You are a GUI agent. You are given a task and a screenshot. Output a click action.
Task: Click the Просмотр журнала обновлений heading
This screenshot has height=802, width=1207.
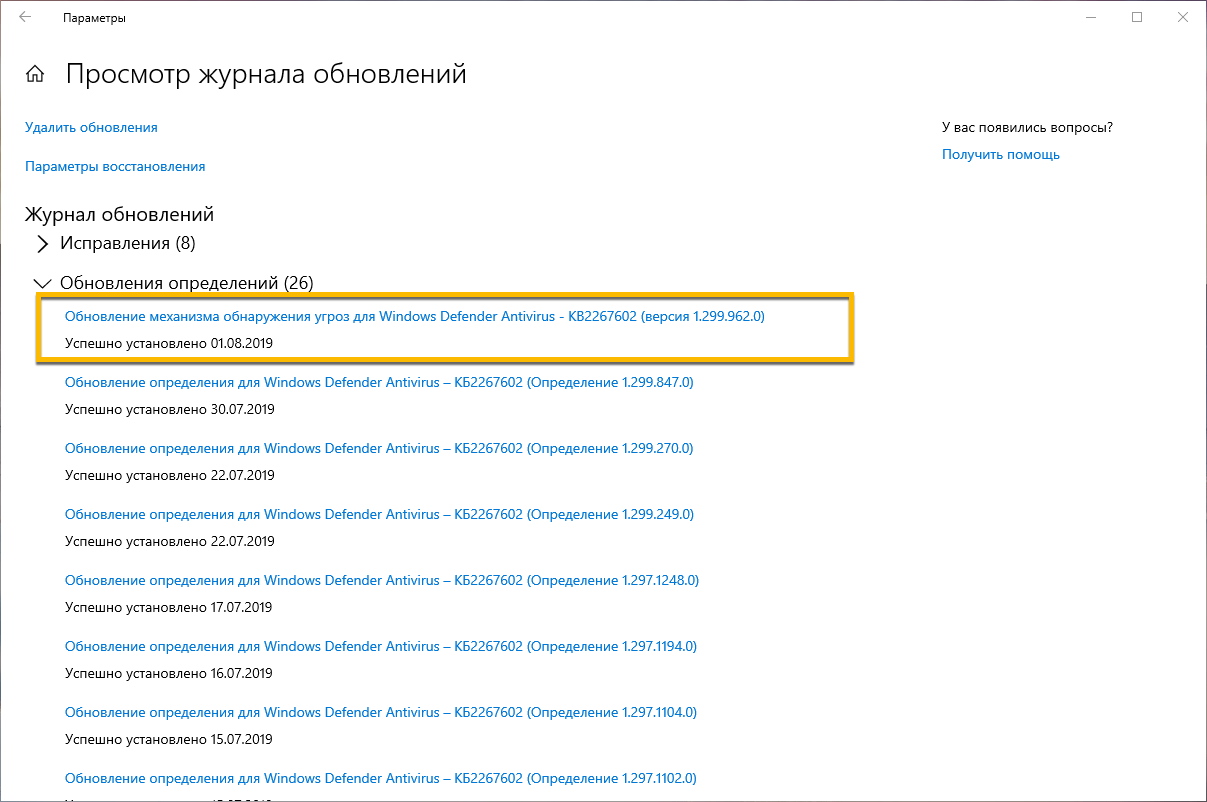(x=265, y=73)
